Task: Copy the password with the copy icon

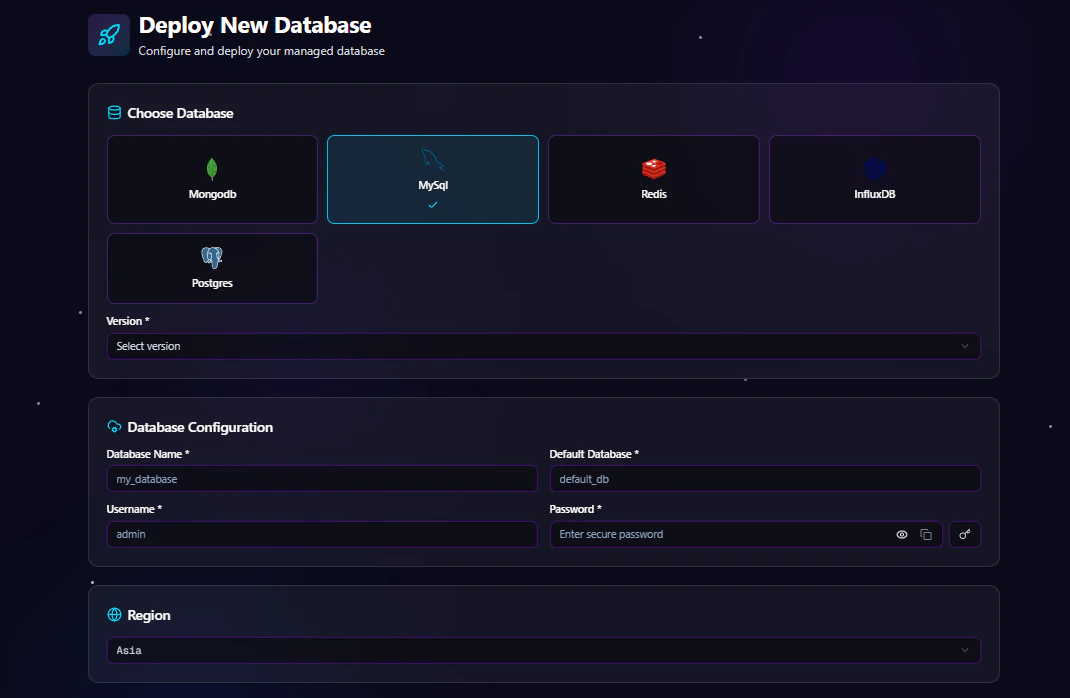Action: (x=926, y=534)
